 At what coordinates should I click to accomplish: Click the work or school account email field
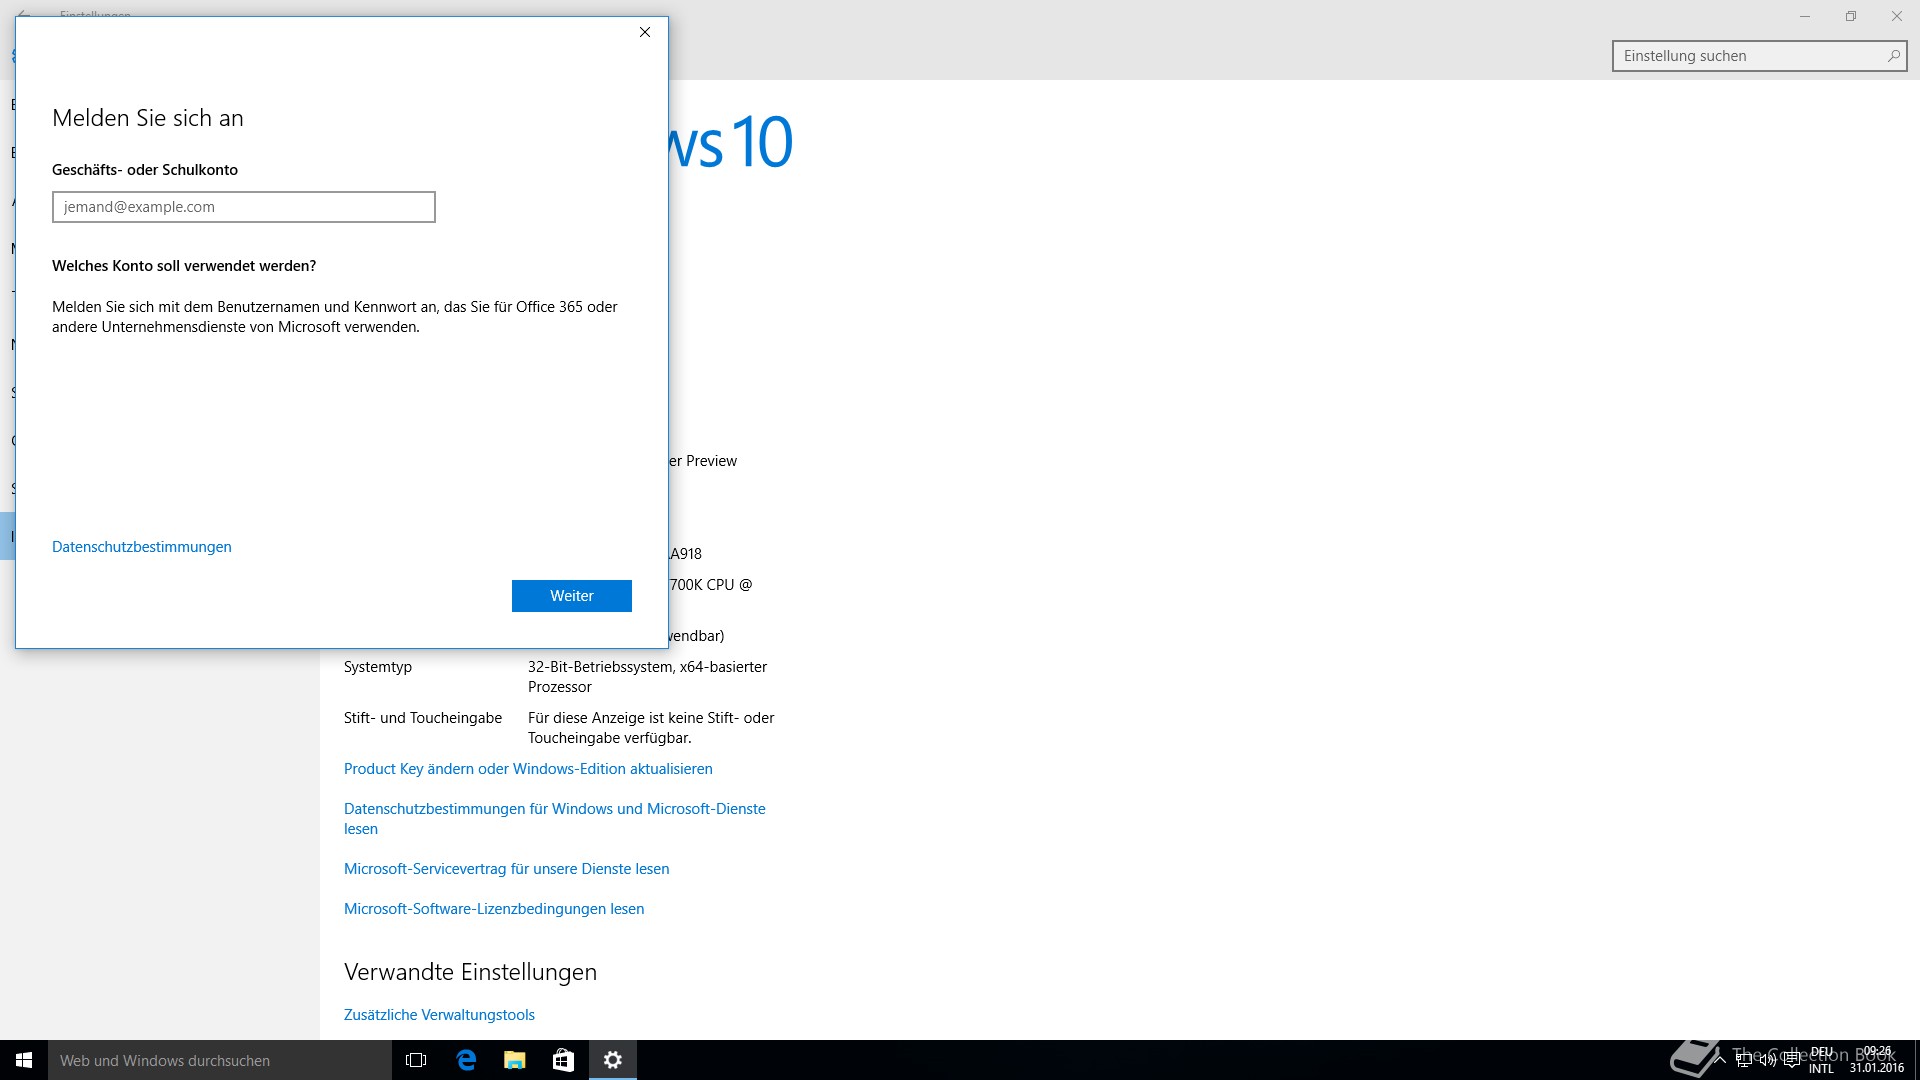pyautogui.click(x=244, y=207)
